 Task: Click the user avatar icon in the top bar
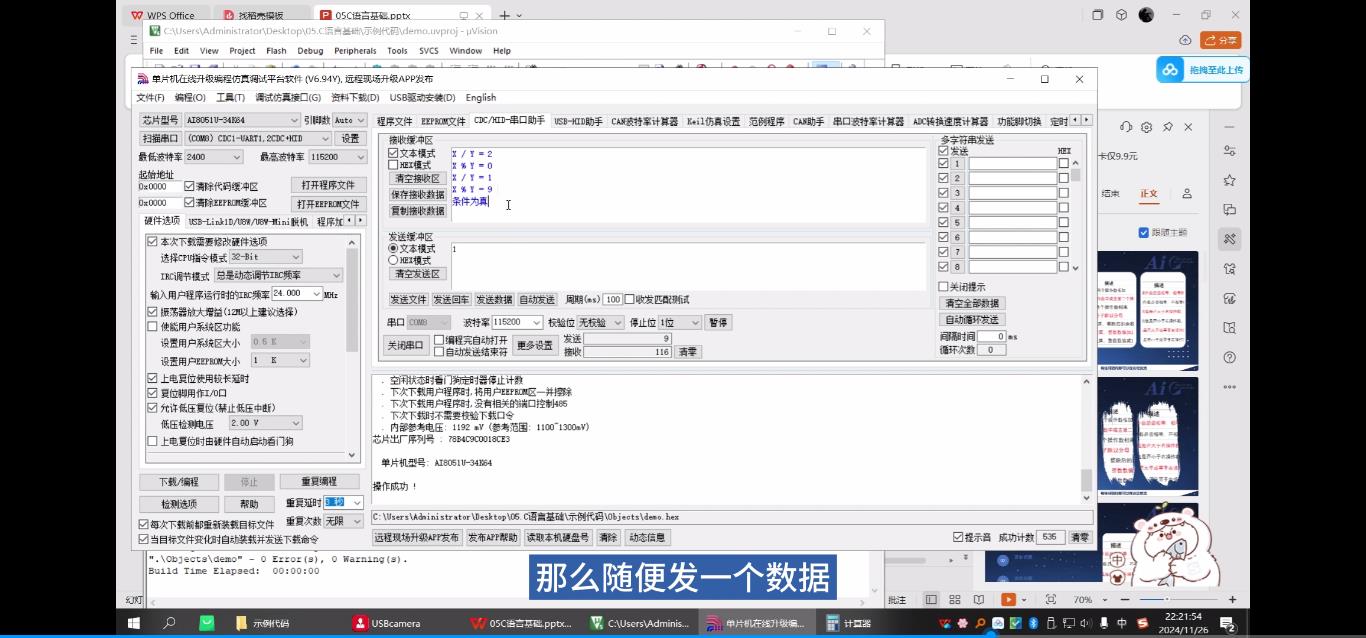1146,15
